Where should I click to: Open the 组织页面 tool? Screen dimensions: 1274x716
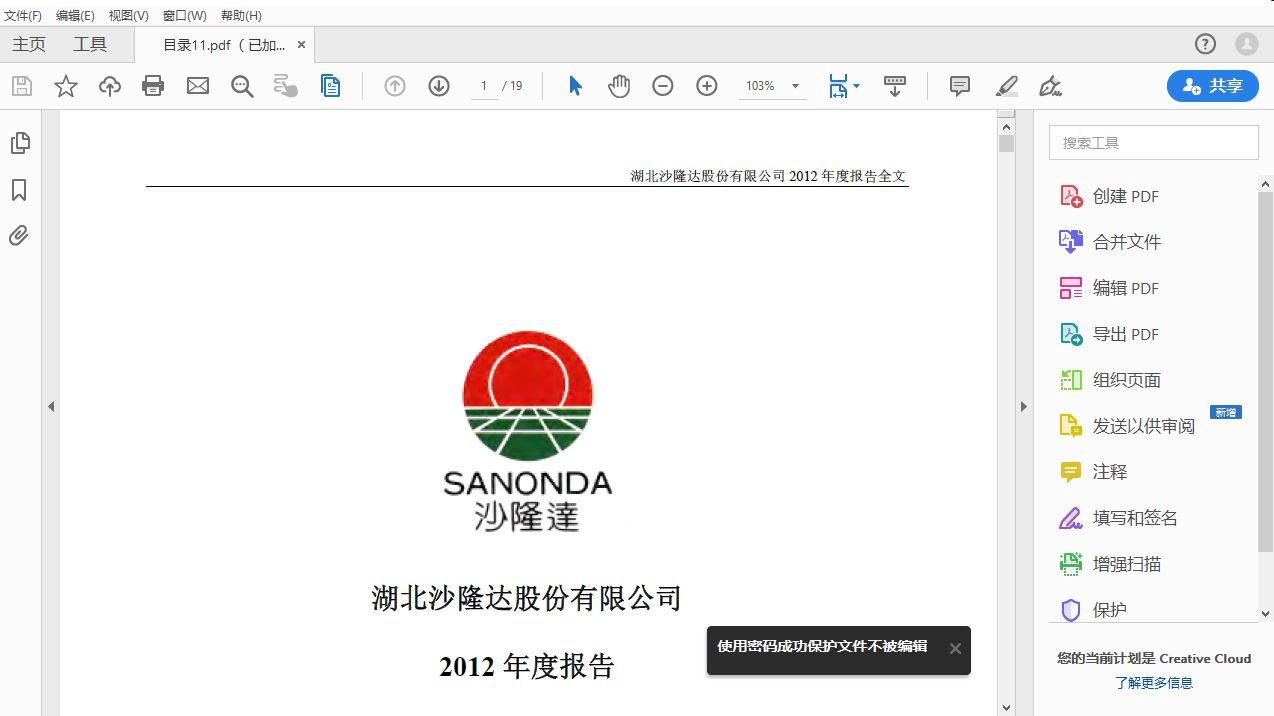point(1110,380)
